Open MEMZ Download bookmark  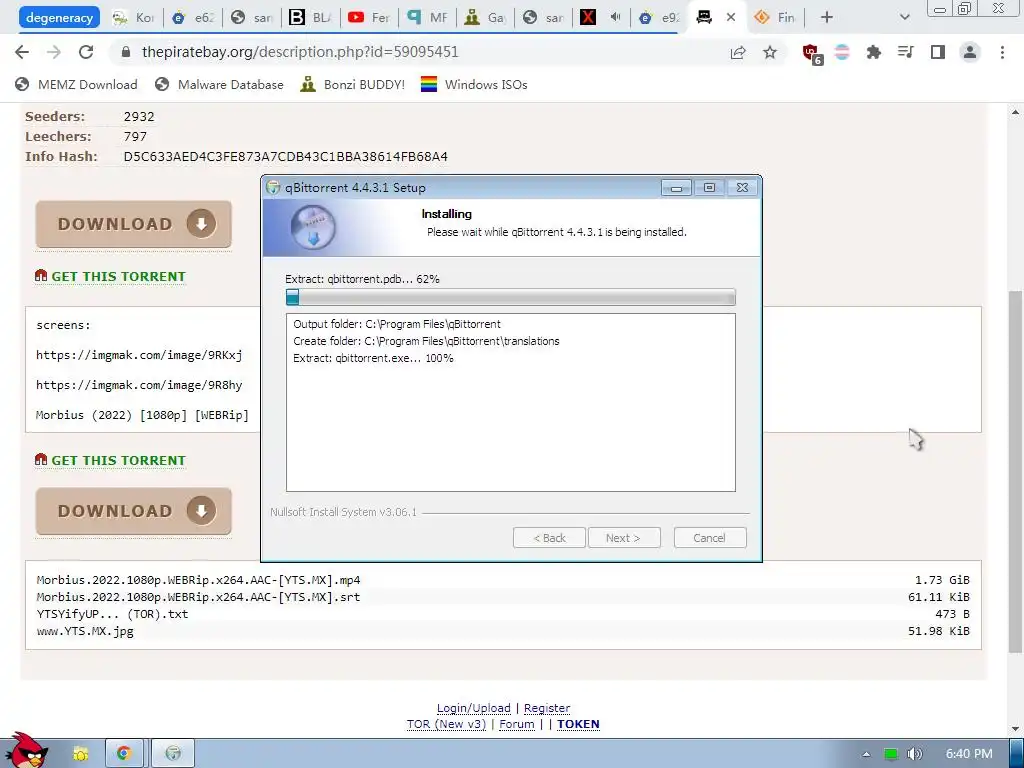tap(76, 84)
